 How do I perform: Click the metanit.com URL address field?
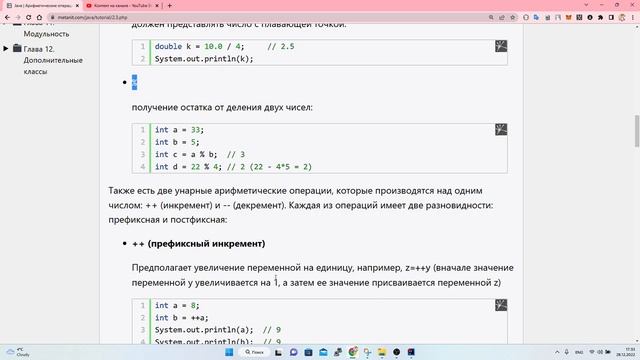[269, 18]
